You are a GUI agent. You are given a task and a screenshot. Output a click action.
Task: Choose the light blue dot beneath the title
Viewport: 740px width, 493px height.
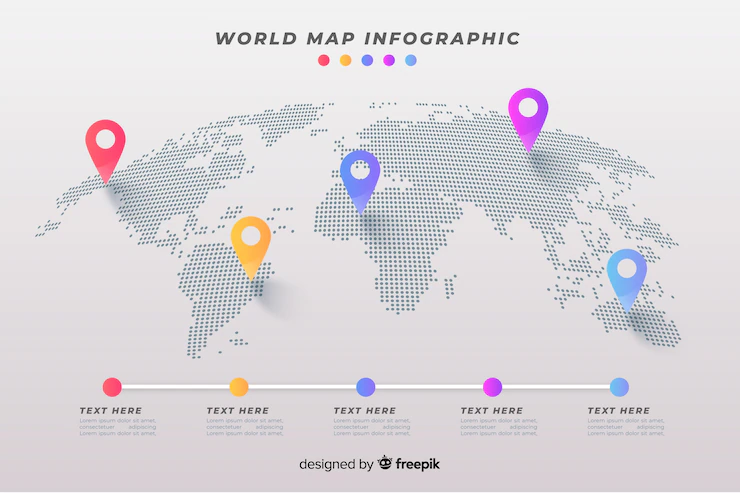coord(411,60)
